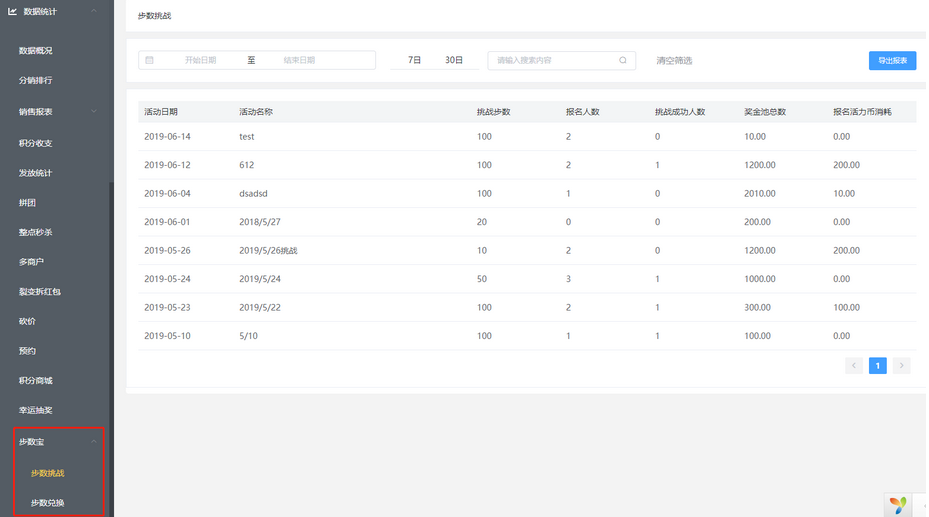This screenshot has height=517, width=929.
Task: Expand the 销售报表 submenu
Action: 94,111
